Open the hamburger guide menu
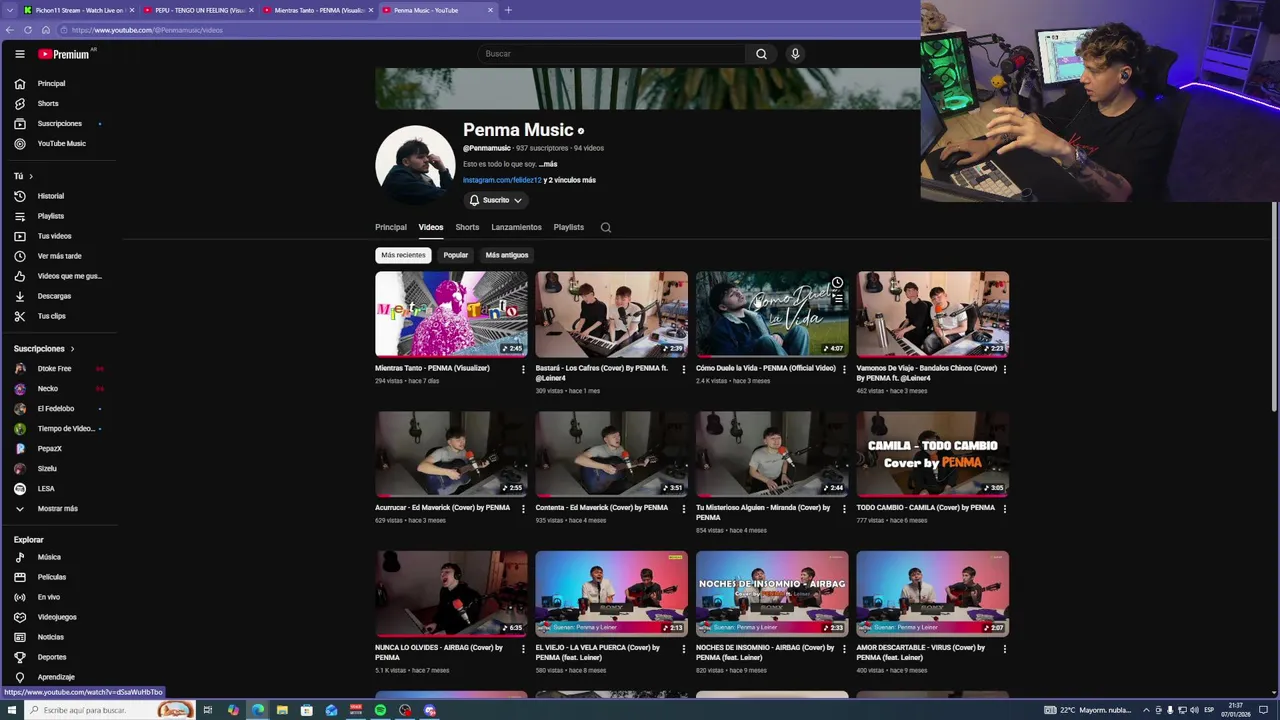 pos(19,54)
